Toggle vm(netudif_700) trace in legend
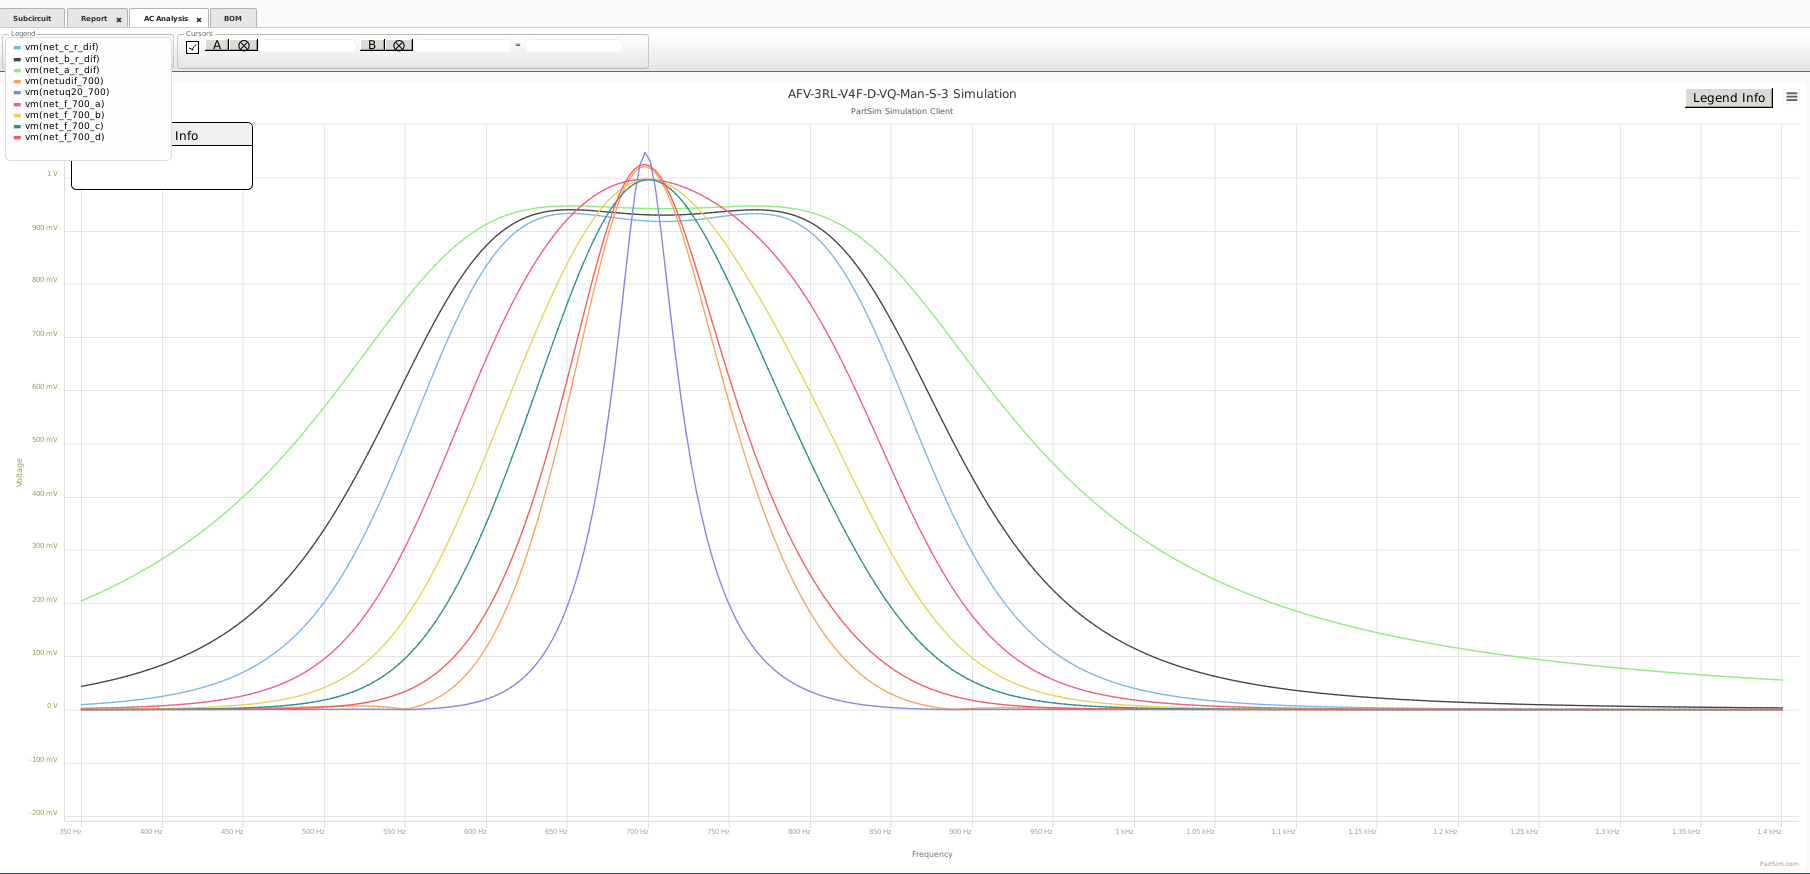 coord(58,81)
